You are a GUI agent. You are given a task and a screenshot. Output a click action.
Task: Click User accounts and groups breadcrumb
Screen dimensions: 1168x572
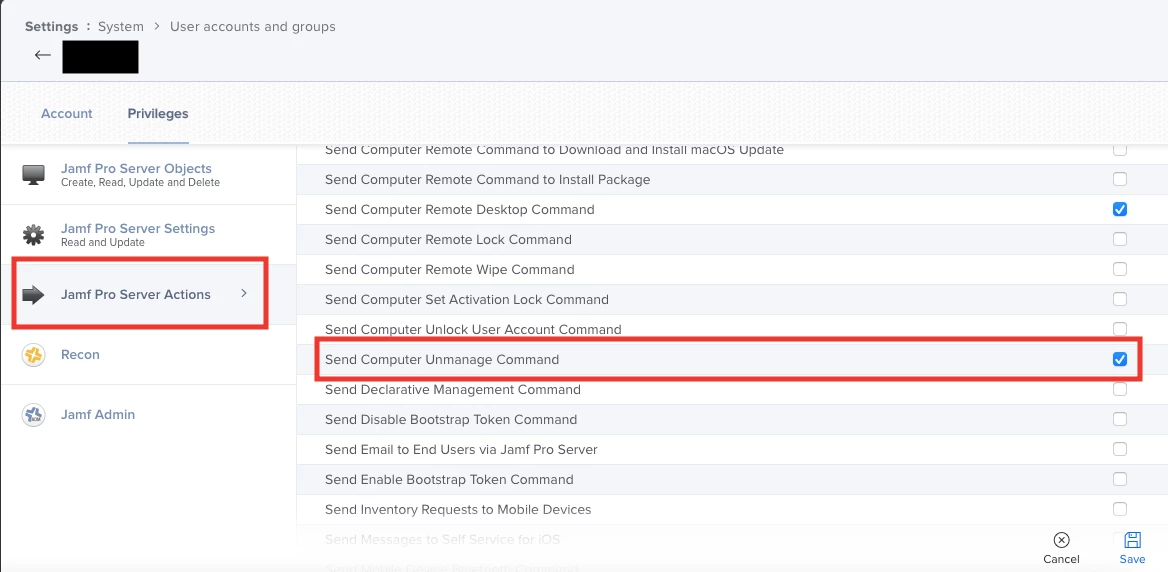pos(253,26)
